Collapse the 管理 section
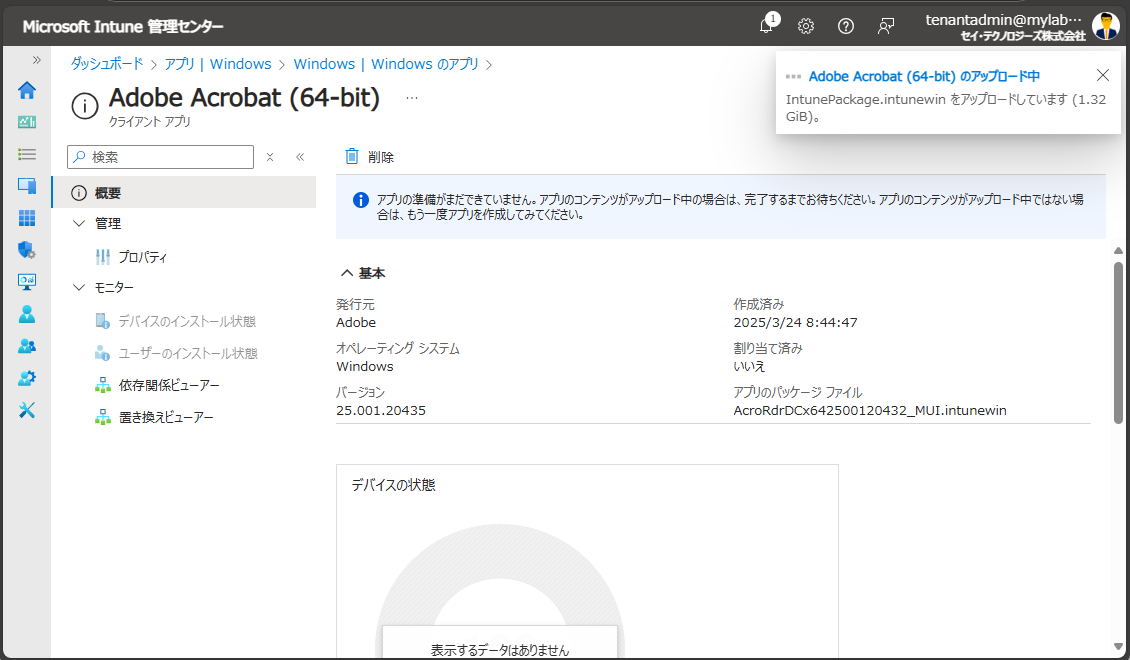Screen dimensions: 1130x660 [79, 223]
